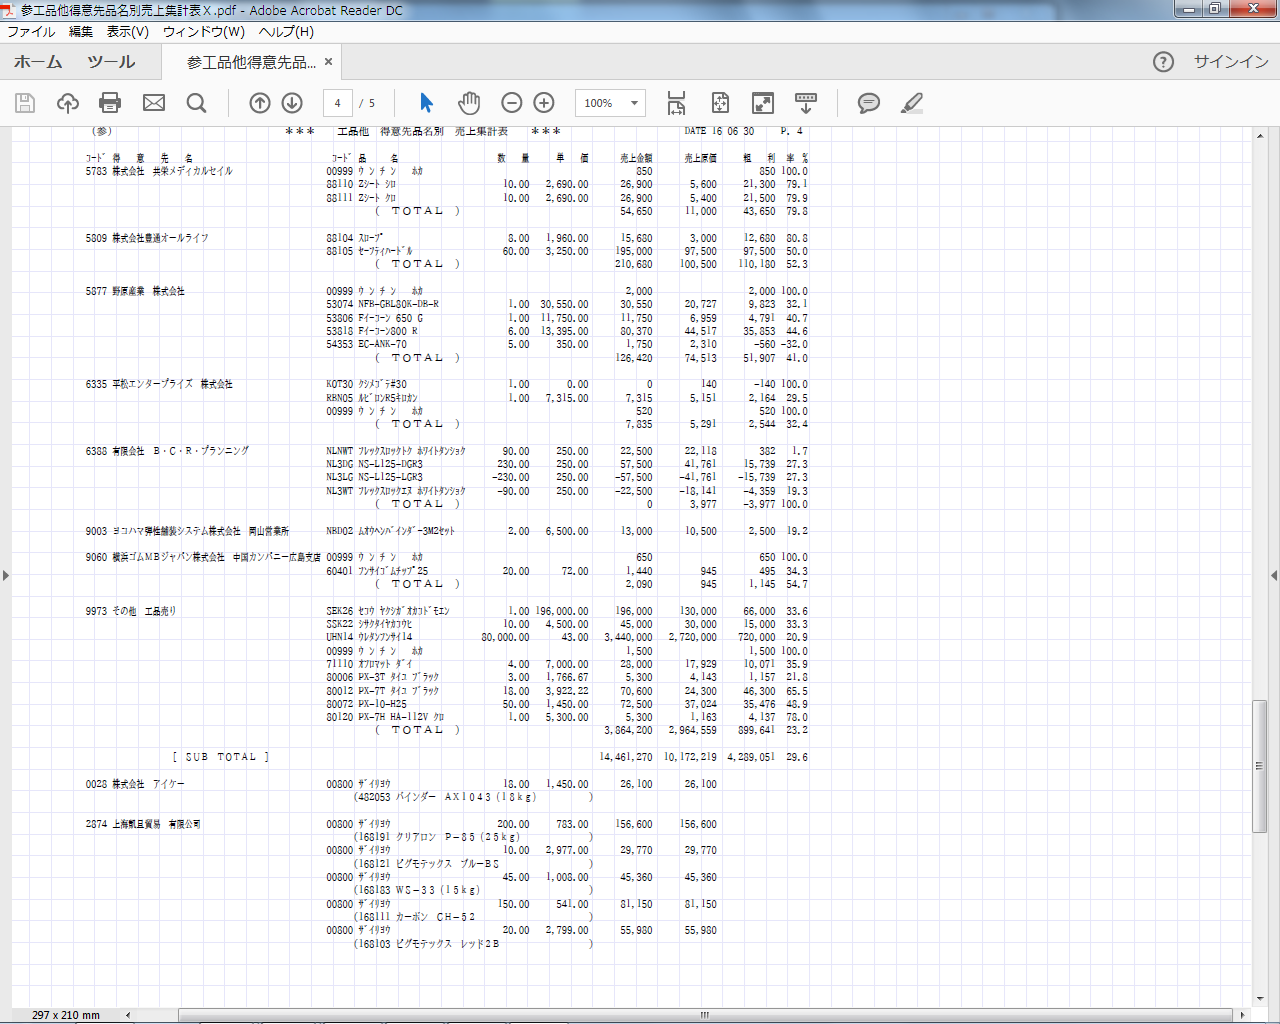Click the upload to cloud icon

point(68,103)
